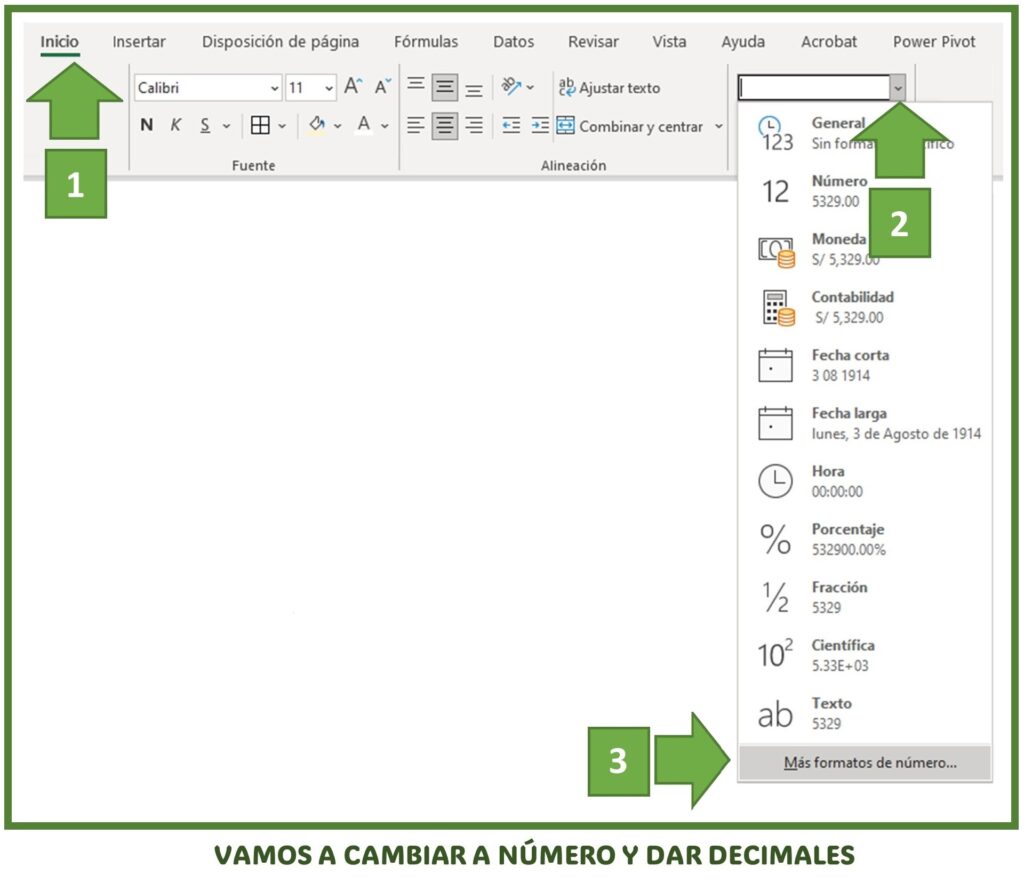Click the decrease font size icon
The width and height of the screenshot is (1024, 883).
pyautogui.click(x=383, y=87)
